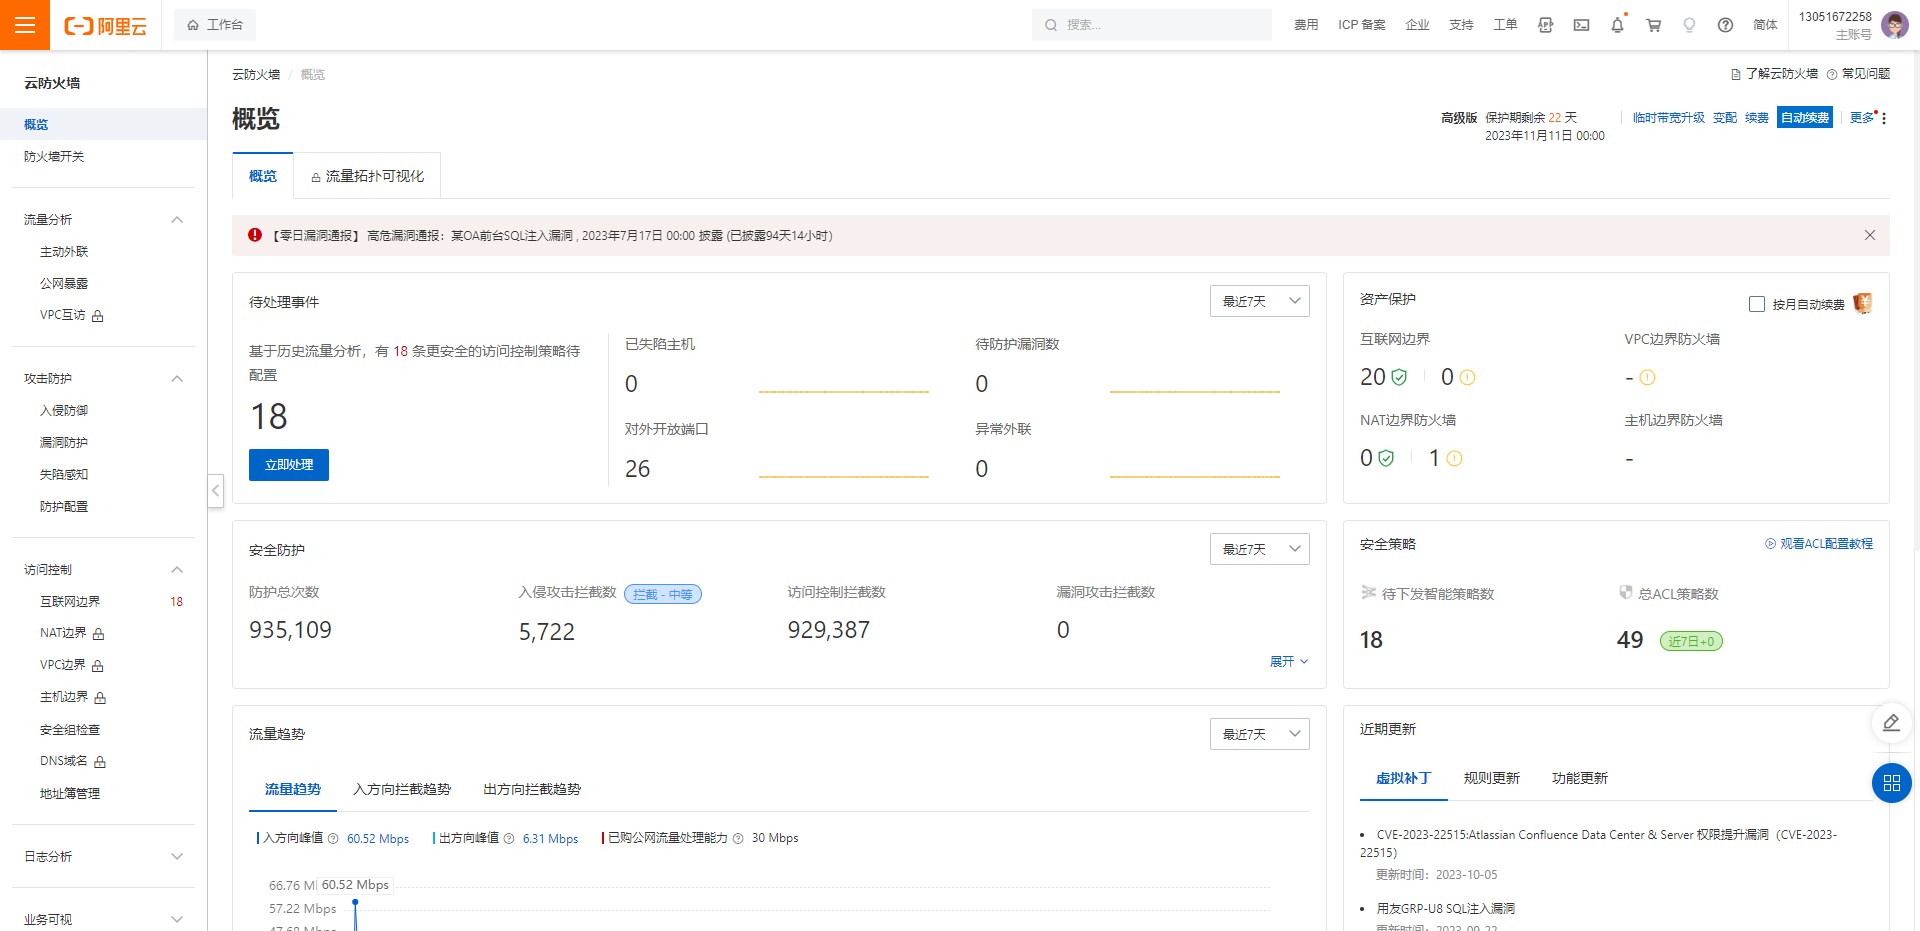Screen dimensions: 1920x931
Task: Open 最近7天 dropdown in 安全防护 panel
Action: click(1259, 549)
